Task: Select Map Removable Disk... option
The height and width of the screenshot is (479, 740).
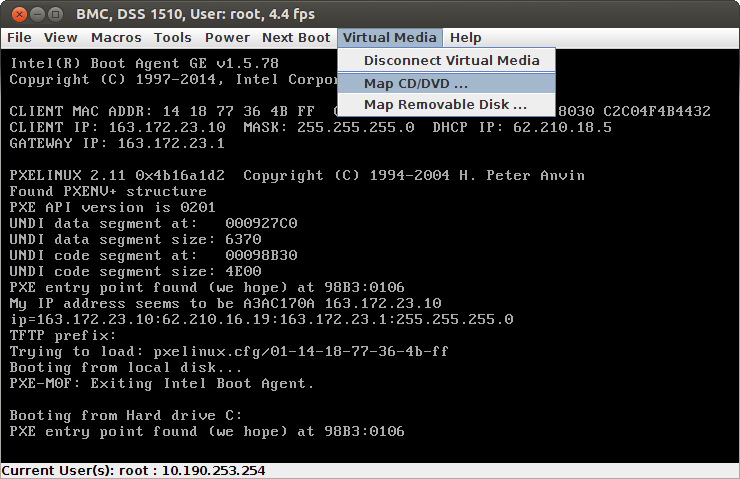Action: 445,104
